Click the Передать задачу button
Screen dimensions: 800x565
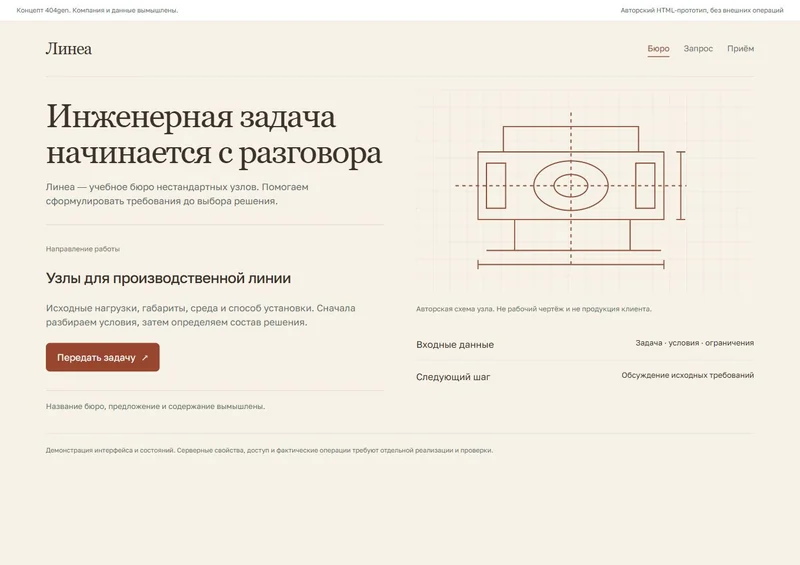click(x=103, y=357)
